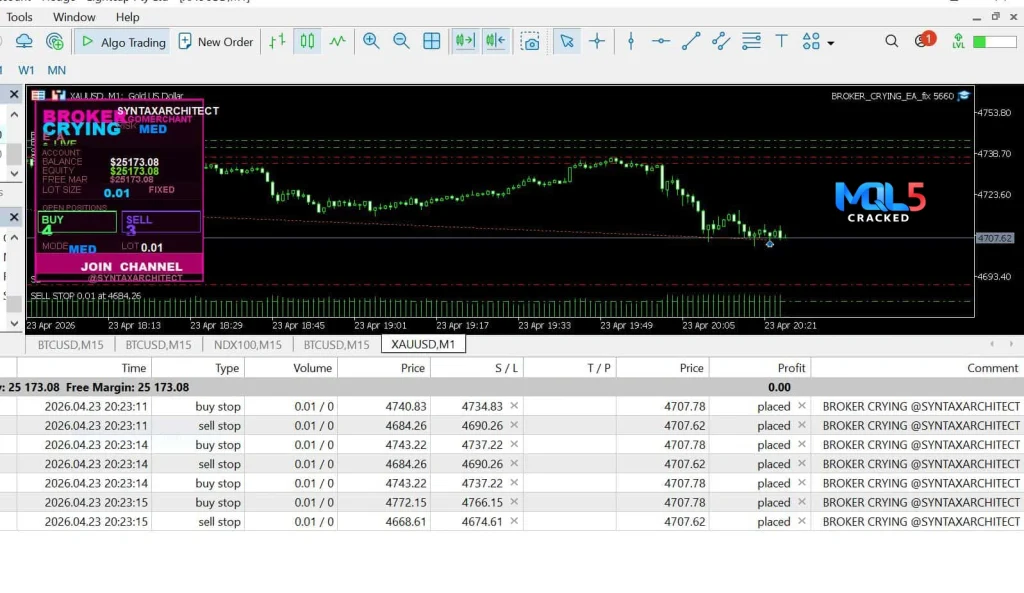Open the New Order dialog
Image resolution: width=1024 pixels, height=593 pixels.
point(216,42)
